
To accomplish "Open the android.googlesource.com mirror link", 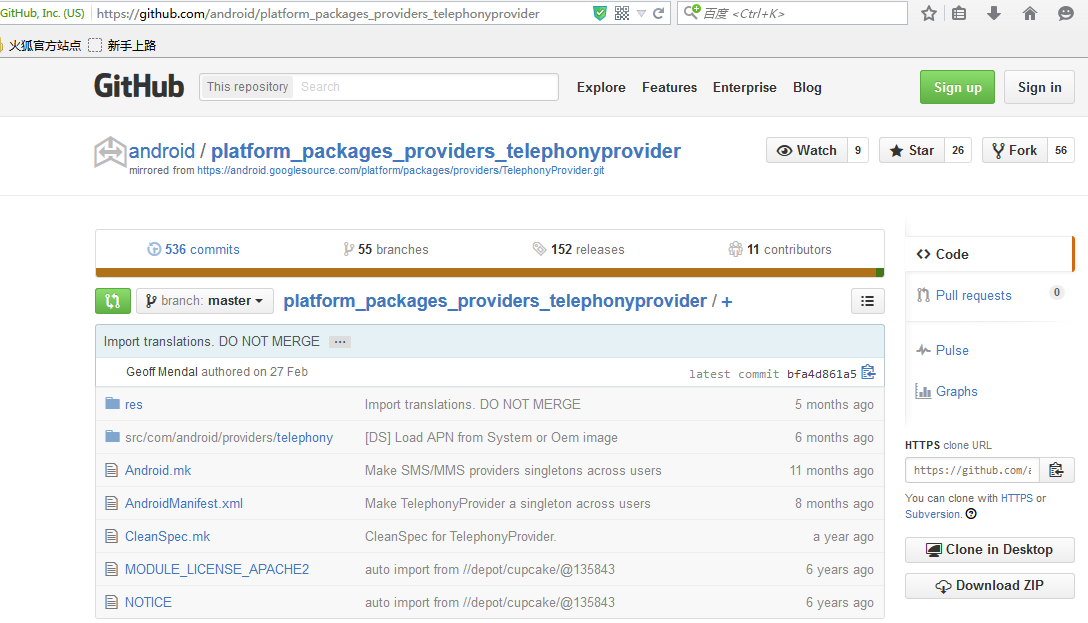I will pos(400,170).
